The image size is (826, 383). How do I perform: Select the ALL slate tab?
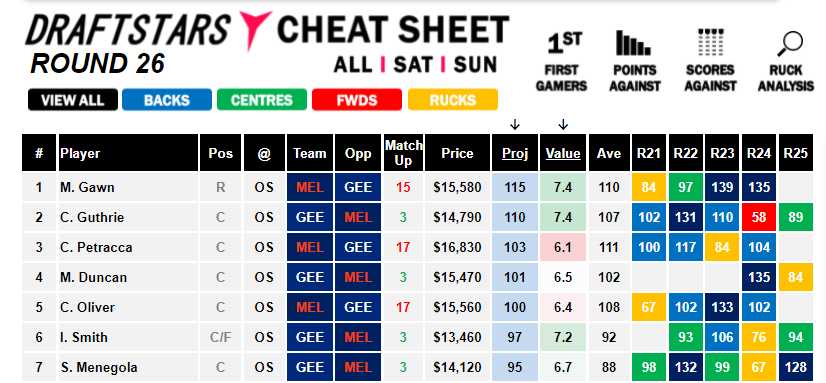pyautogui.click(x=353, y=65)
